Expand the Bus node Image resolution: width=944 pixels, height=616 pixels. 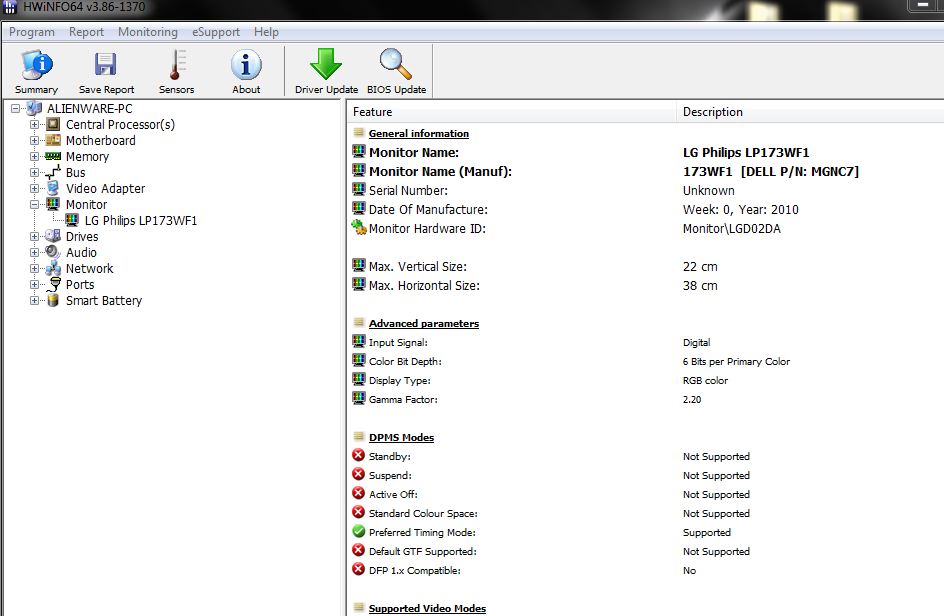[34, 172]
